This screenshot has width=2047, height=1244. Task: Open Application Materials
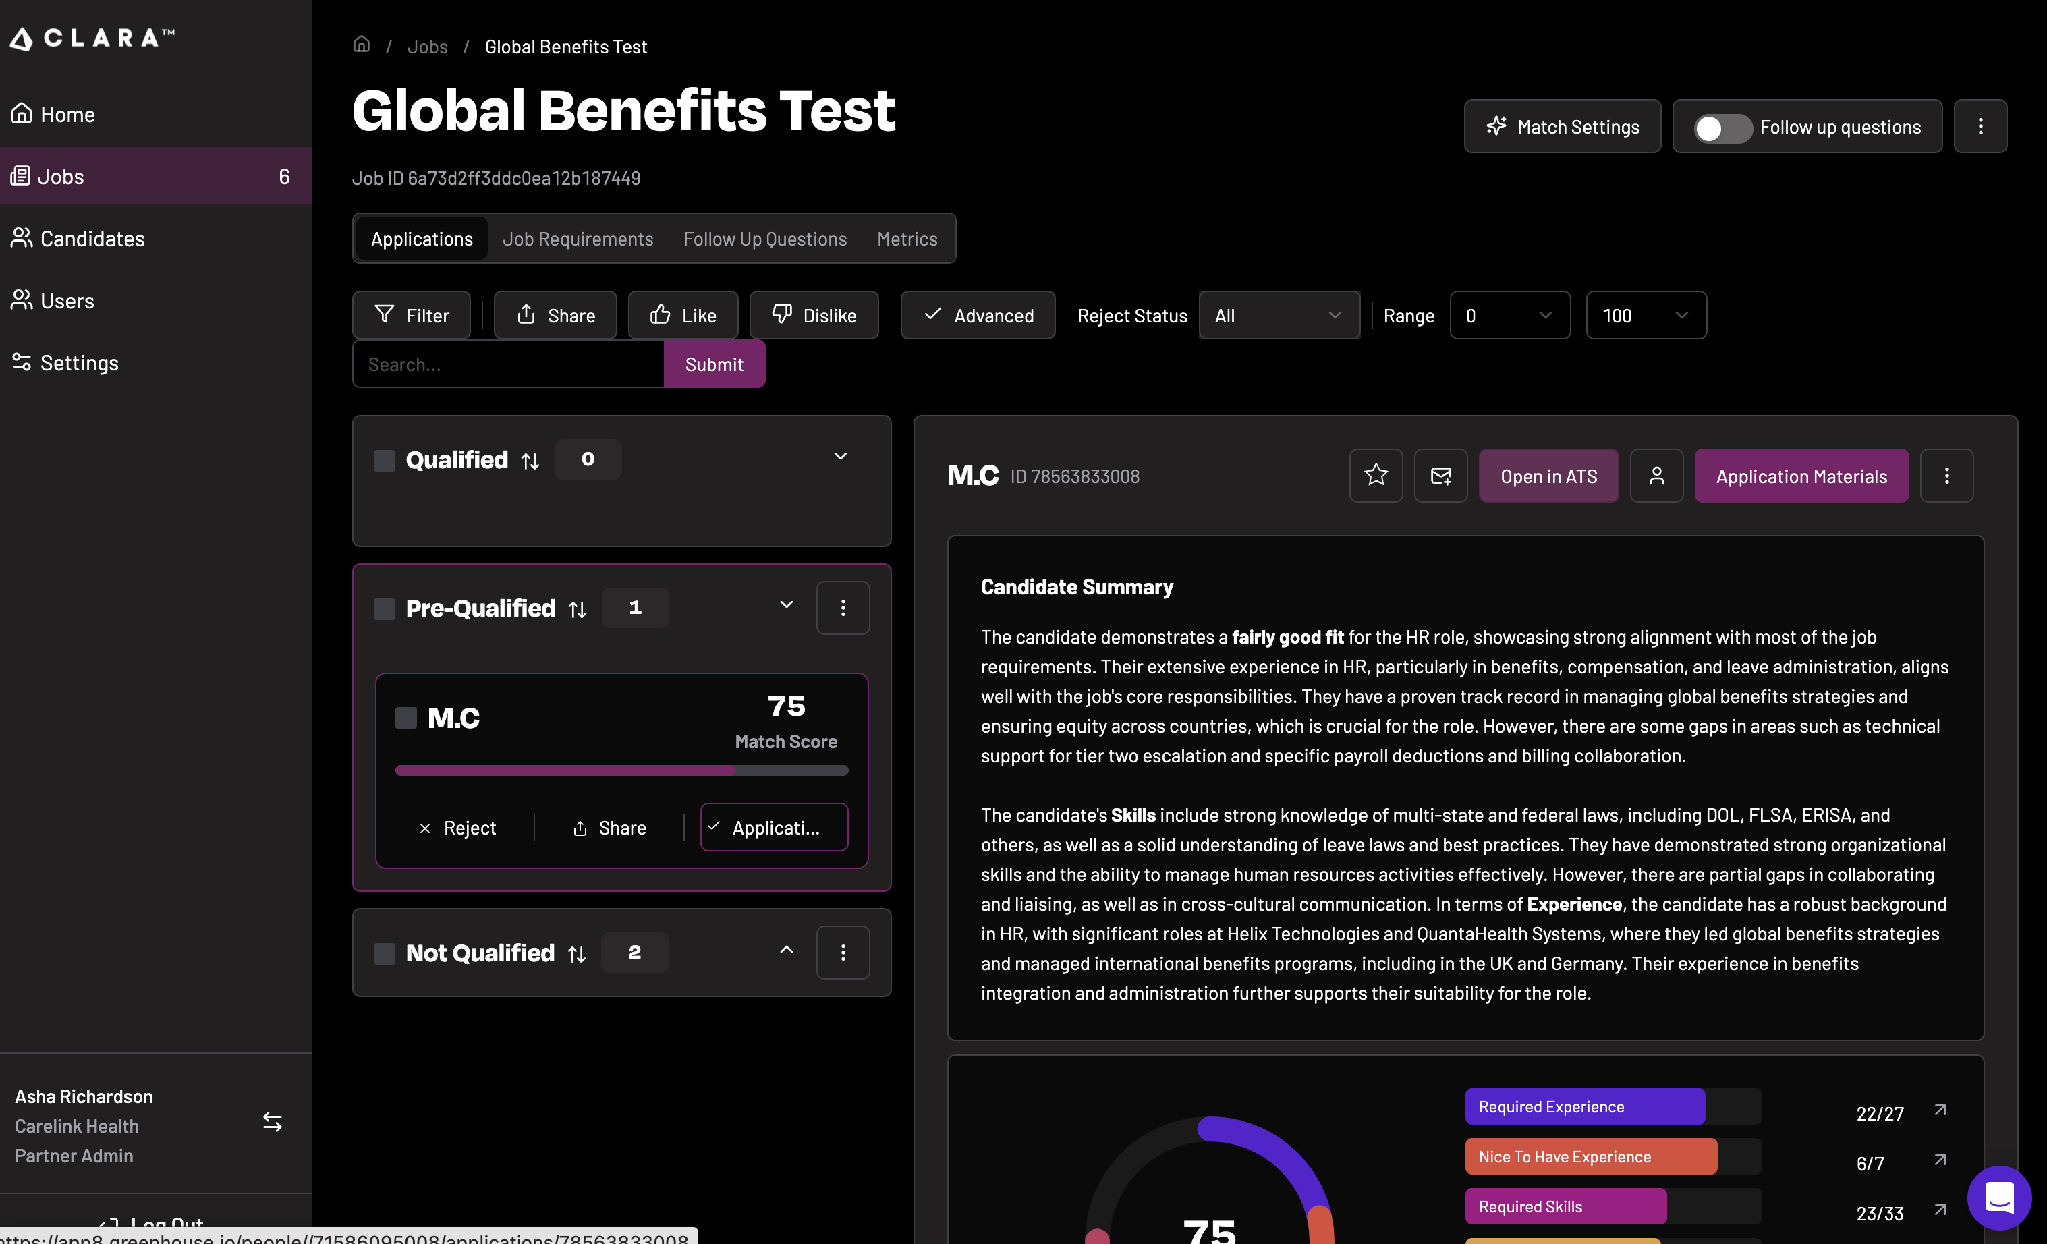click(1802, 476)
